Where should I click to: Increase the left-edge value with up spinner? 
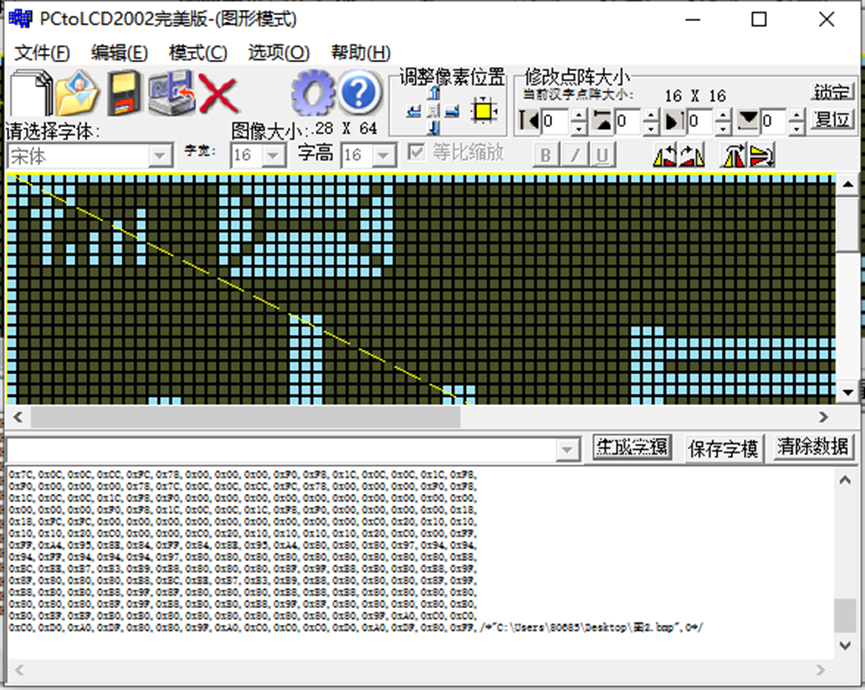pyautogui.click(x=578, y=115)
